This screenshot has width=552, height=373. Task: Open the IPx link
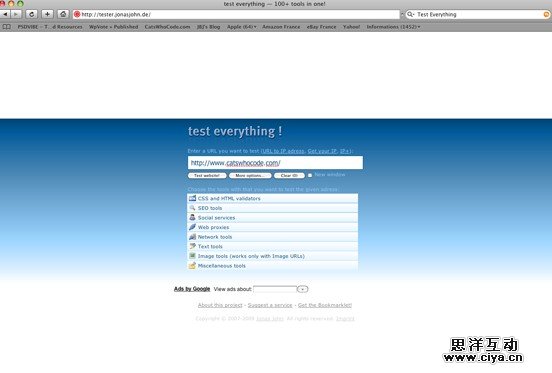345,151
